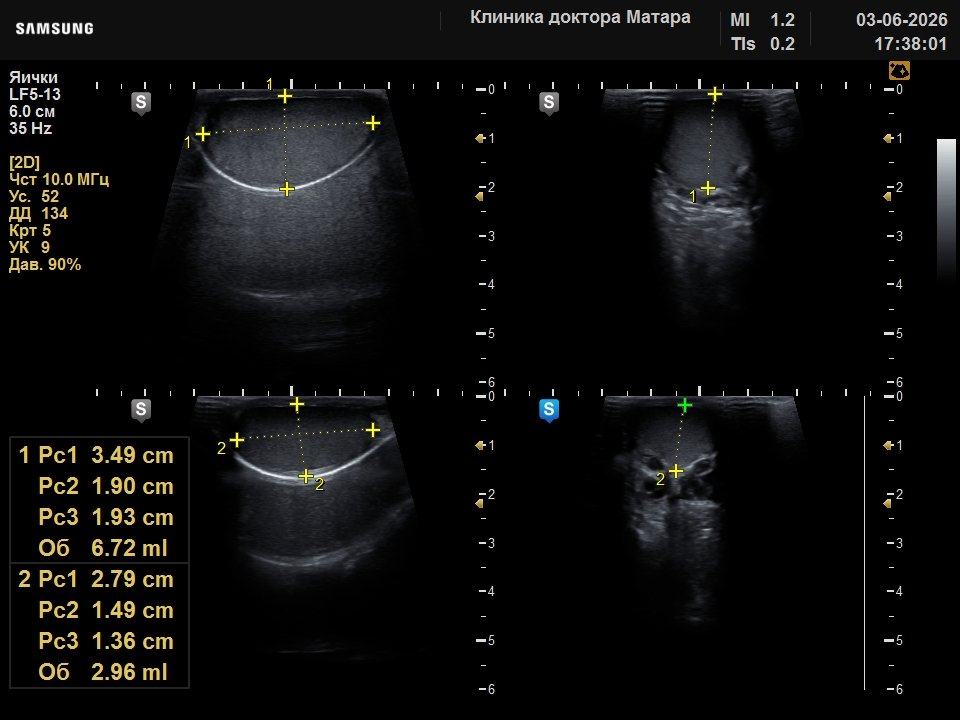This screenshot has width=960, height=720.
Task: Click the blue S probe orientation marker
Action: click(x=549, y=410)
